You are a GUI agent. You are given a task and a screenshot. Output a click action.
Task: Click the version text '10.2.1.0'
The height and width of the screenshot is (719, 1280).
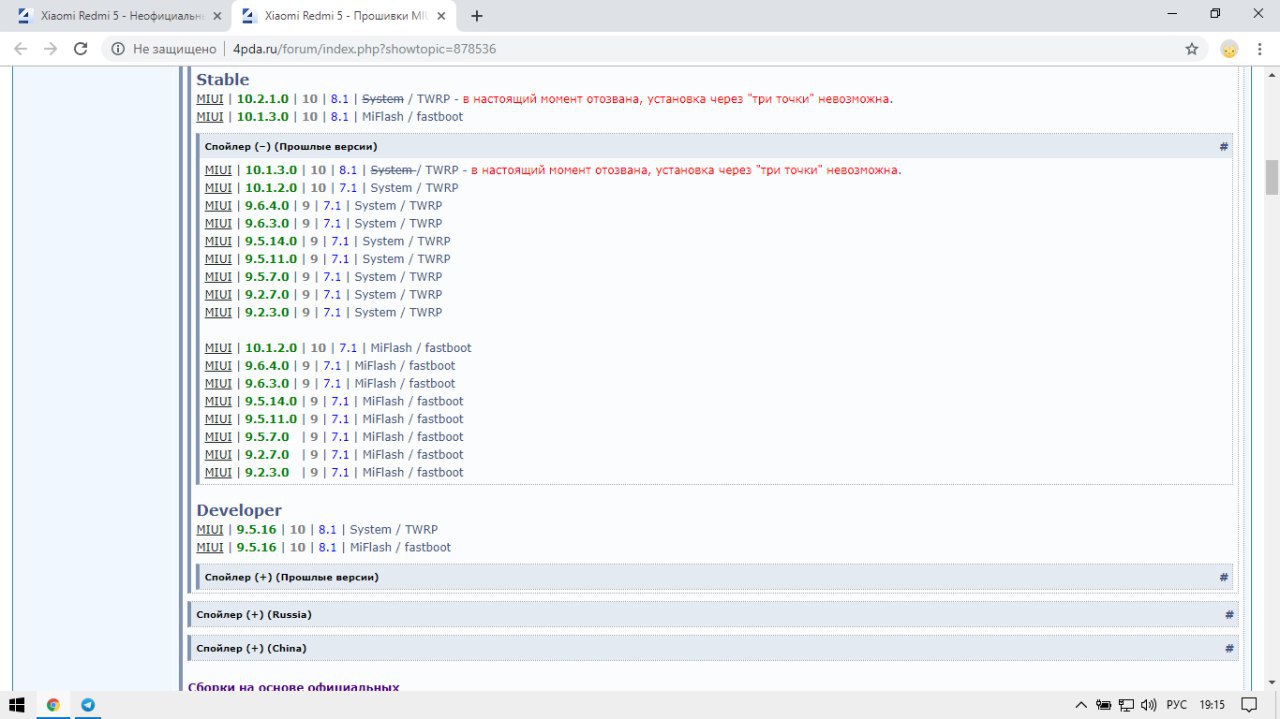click(x=262, y=99)
